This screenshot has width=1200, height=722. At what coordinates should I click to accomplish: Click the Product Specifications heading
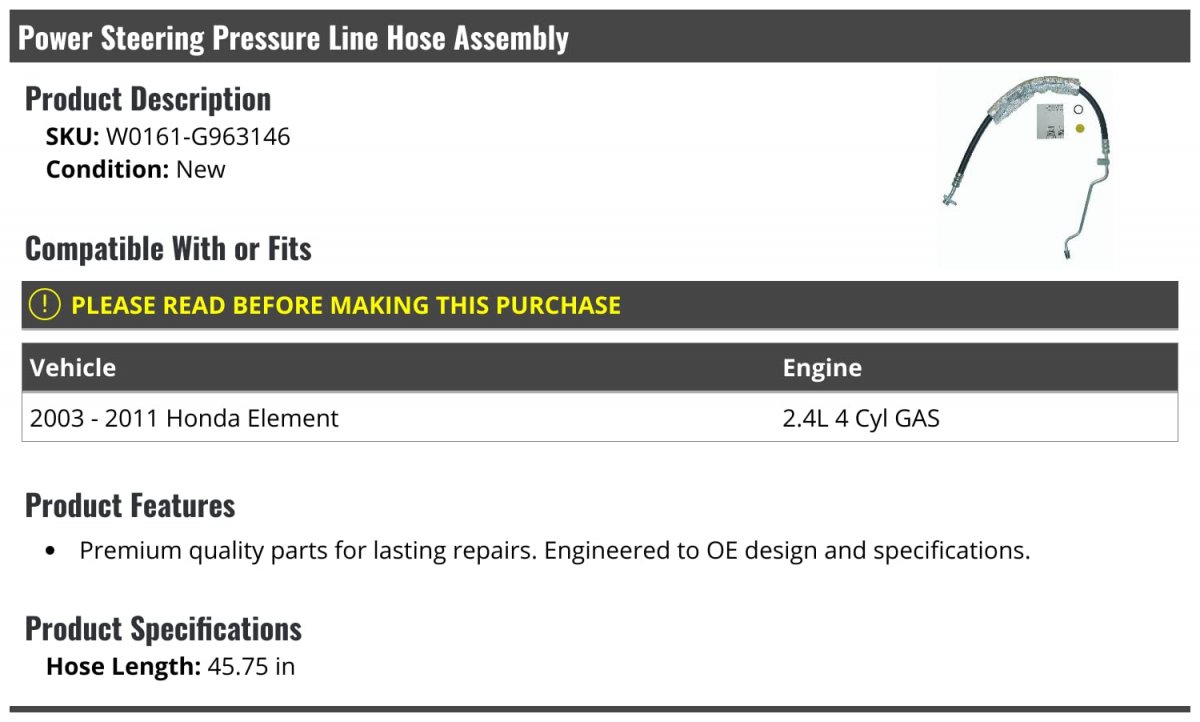pos(163,629)
